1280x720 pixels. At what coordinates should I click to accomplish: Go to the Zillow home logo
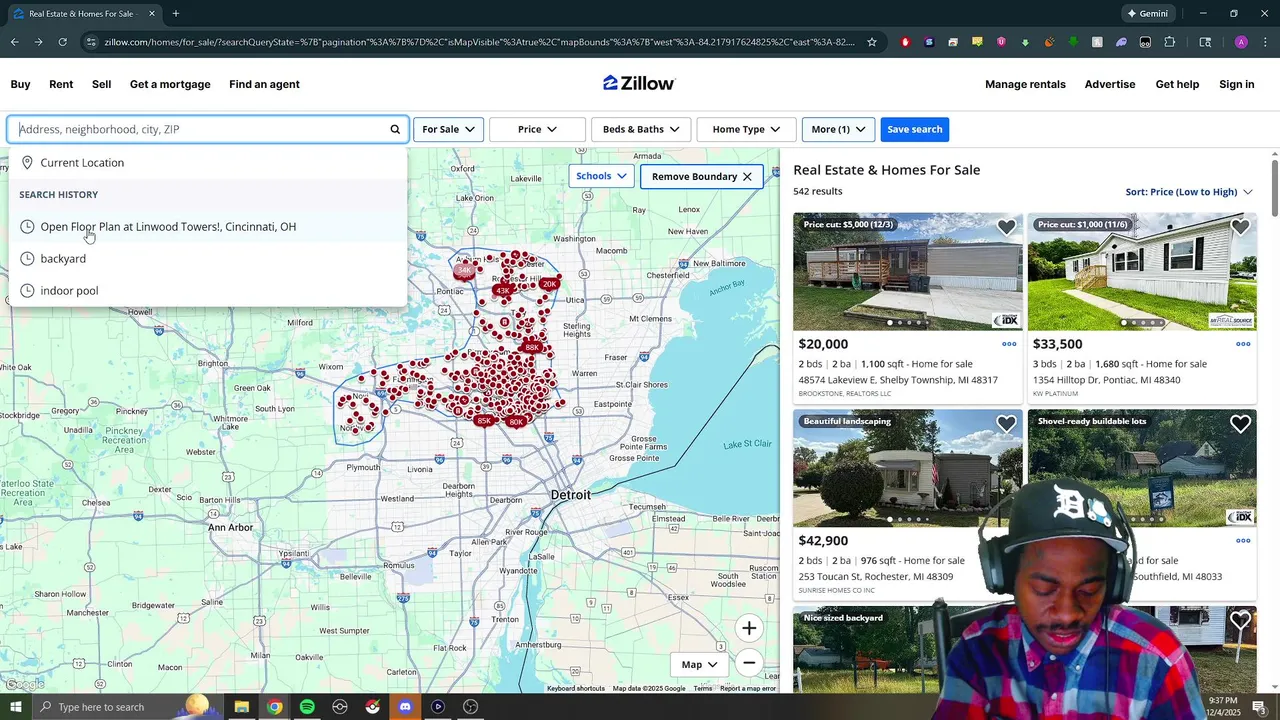[639, 83]
